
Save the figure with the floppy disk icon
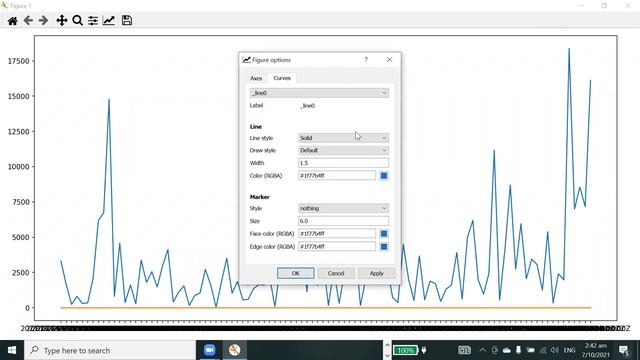[127, 20]
